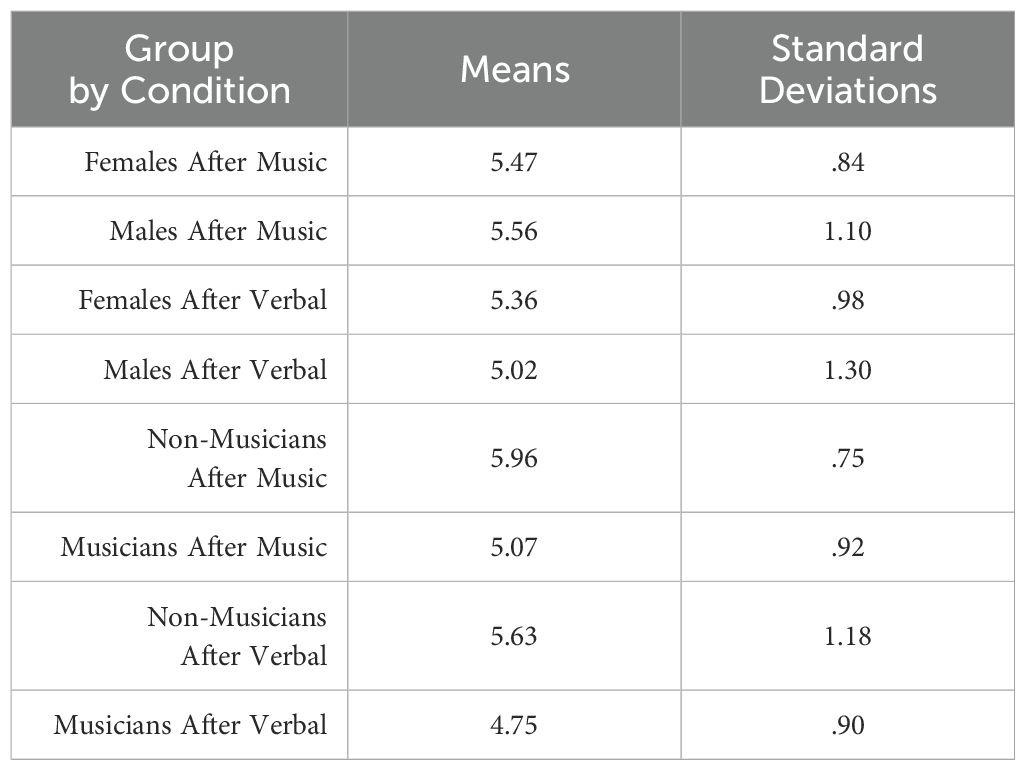Click the mean value 5.56

[514, 231]
